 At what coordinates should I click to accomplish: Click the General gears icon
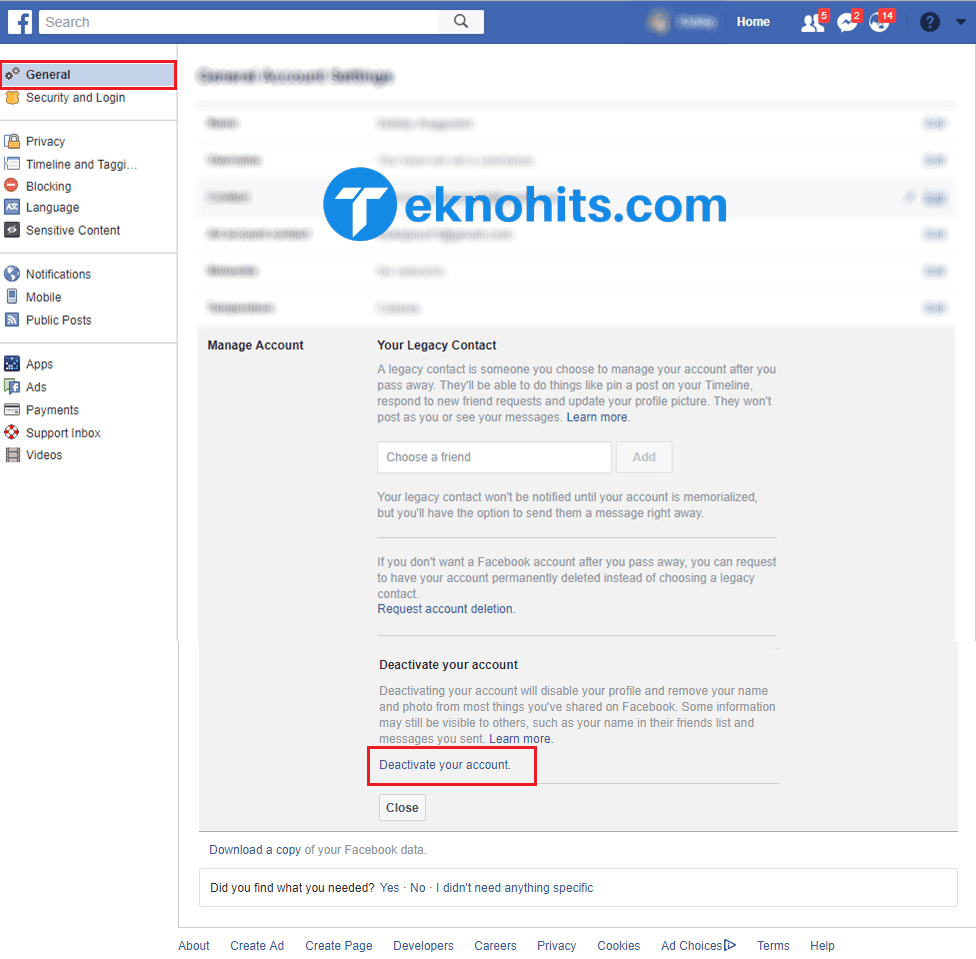12,74
